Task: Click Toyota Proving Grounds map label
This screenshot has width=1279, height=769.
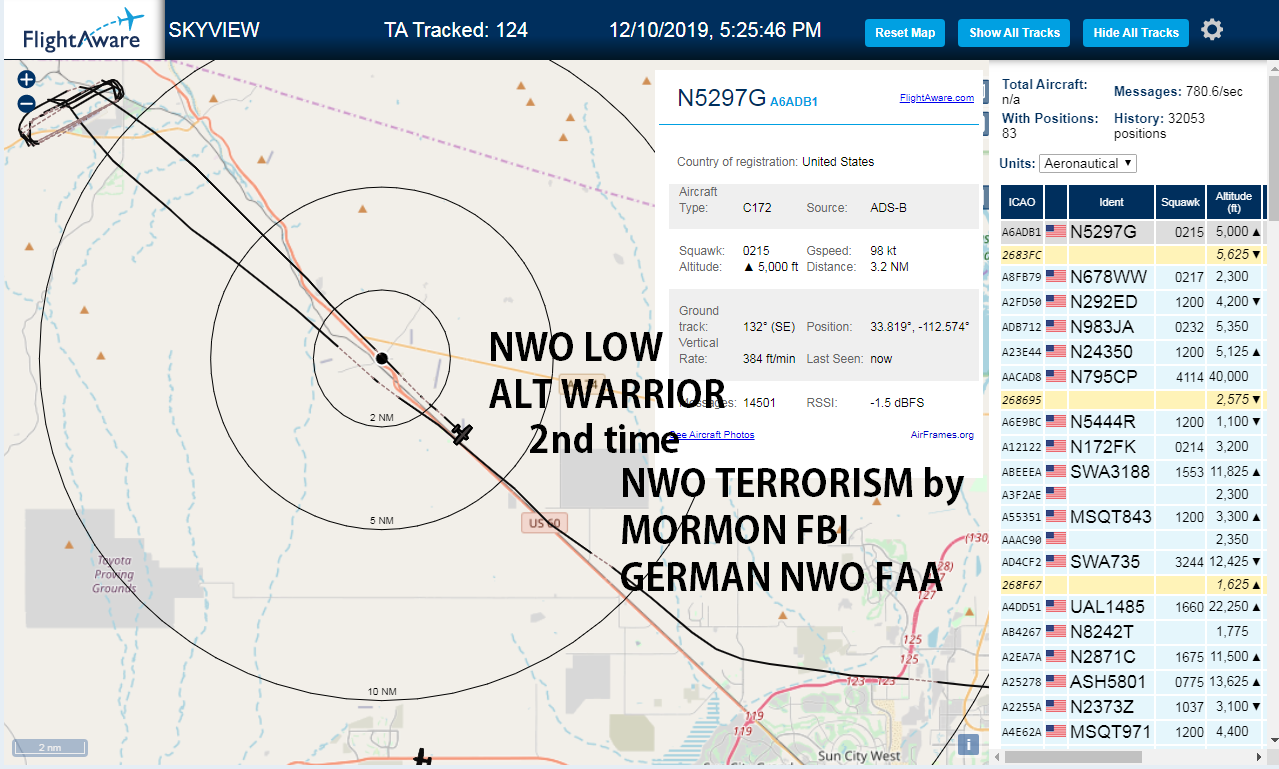Action: [115, 574]
